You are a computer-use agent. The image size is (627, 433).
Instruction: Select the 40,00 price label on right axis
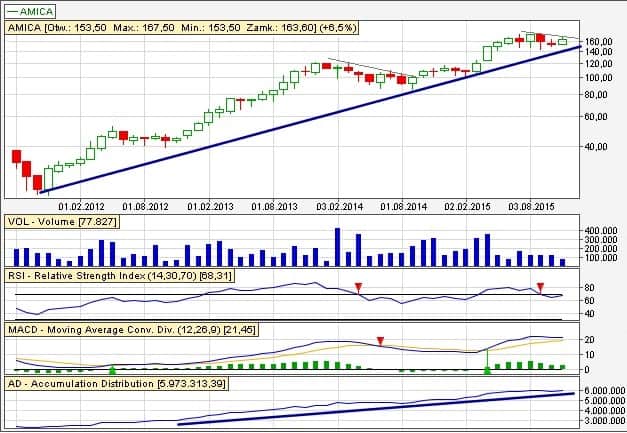coord(597,146)
